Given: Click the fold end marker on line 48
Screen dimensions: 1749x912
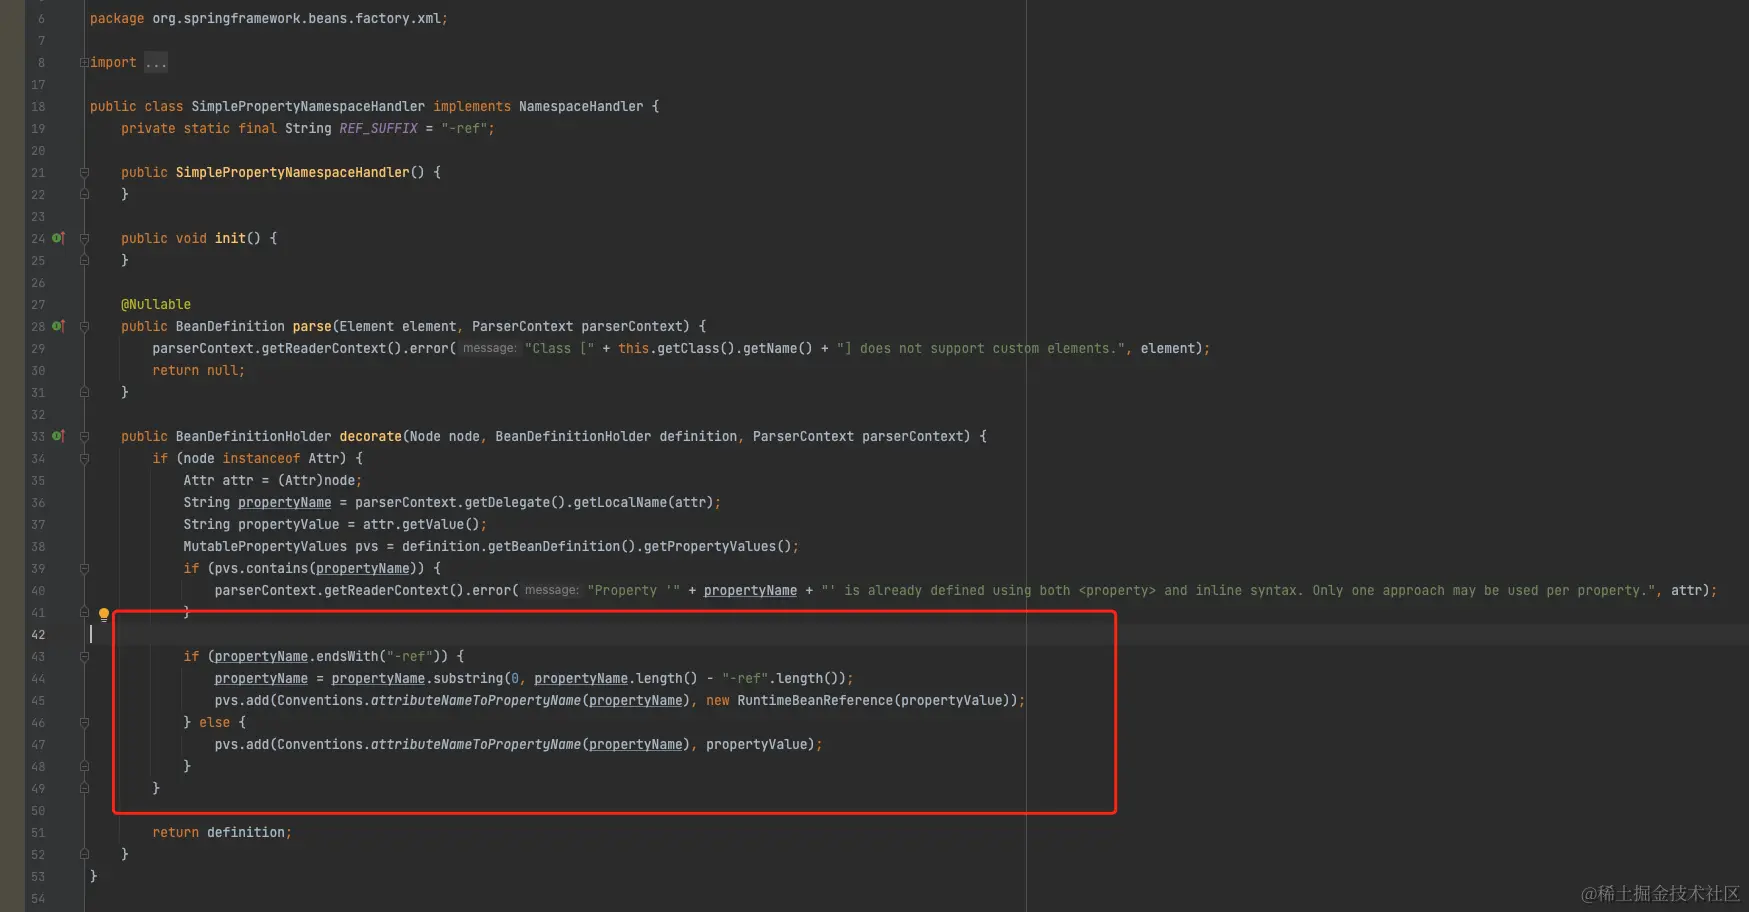Looking at the screenshot, I should tap(84, 766).
